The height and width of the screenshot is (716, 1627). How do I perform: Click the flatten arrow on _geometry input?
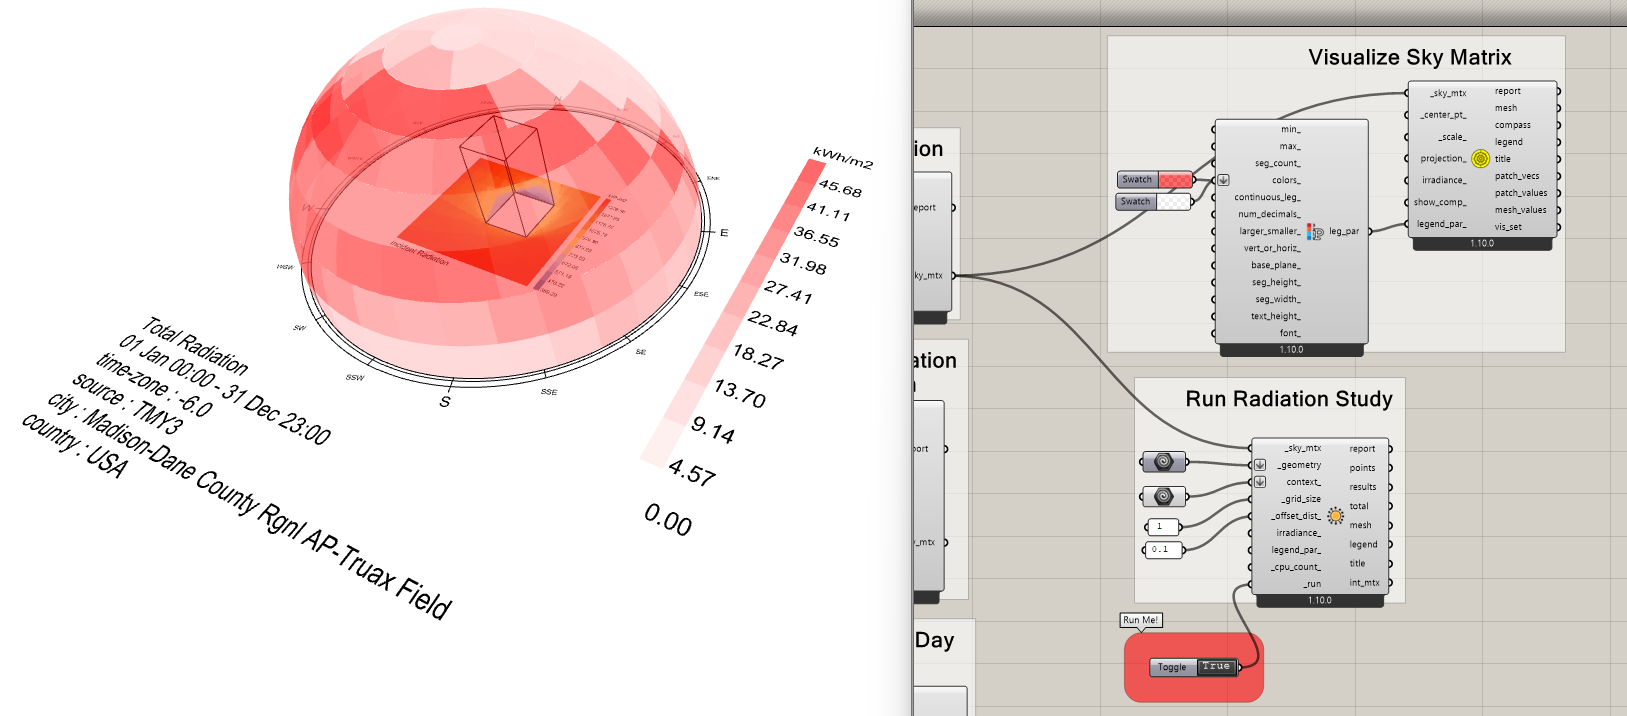(x=1260, y=465)
